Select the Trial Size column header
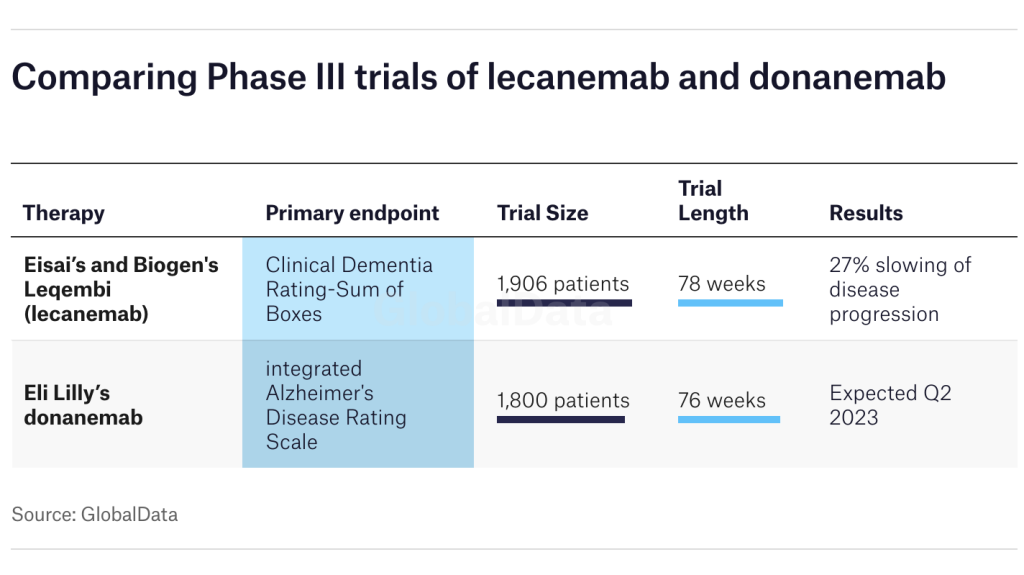This screenshot has height=575, width=1024. 542,213
